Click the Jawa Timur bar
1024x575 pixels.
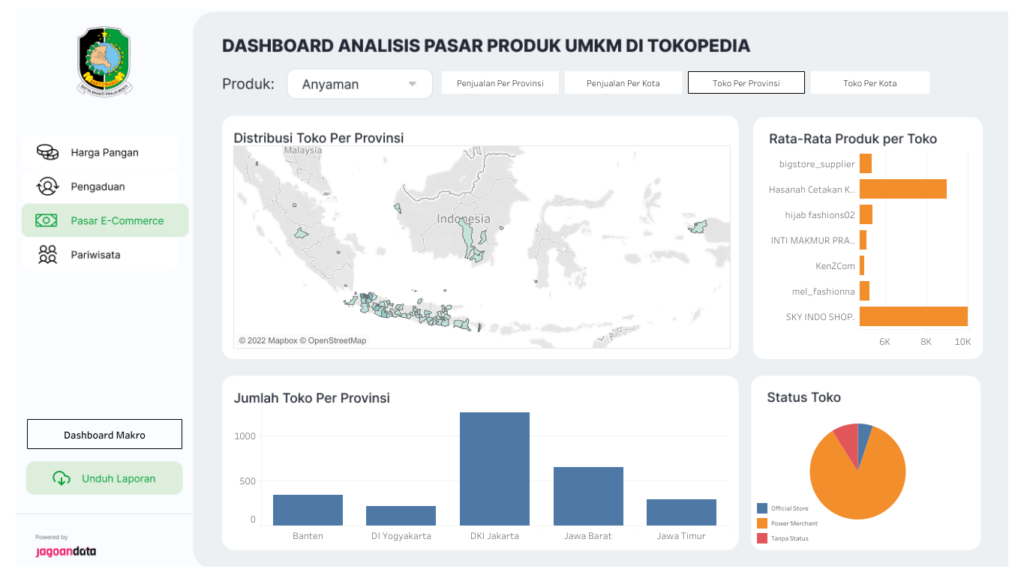(681, 512)
